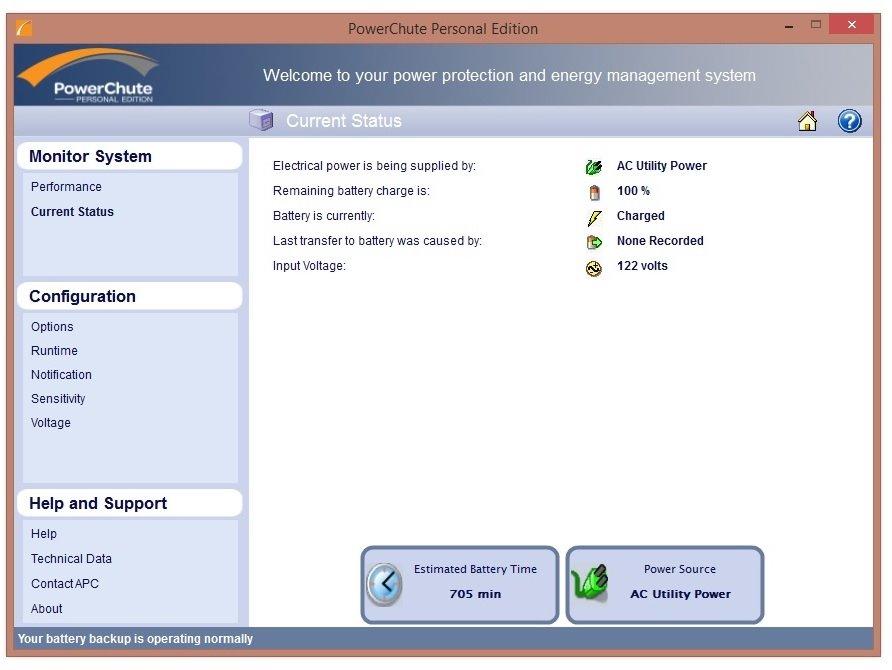Click the PowerChute title bar app icon
This screenshot has width=892, height=670.
tap(24, 27)
